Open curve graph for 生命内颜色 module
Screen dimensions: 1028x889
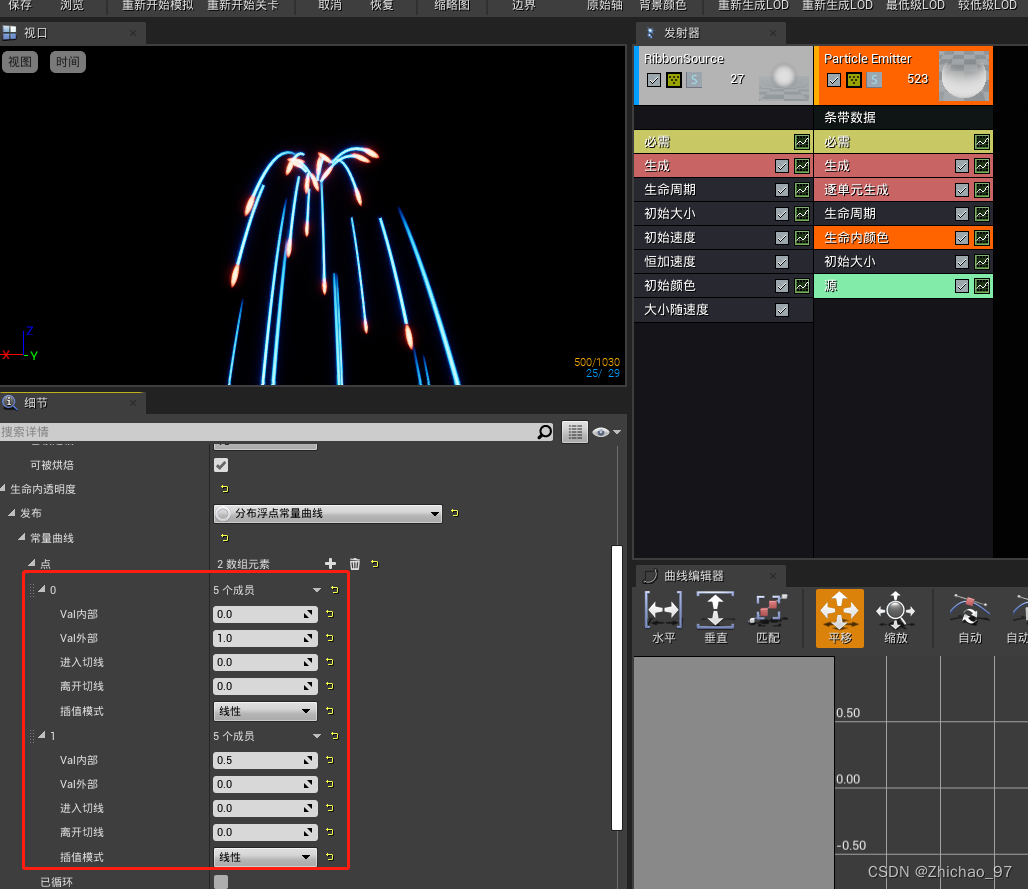tap(982, 237)
